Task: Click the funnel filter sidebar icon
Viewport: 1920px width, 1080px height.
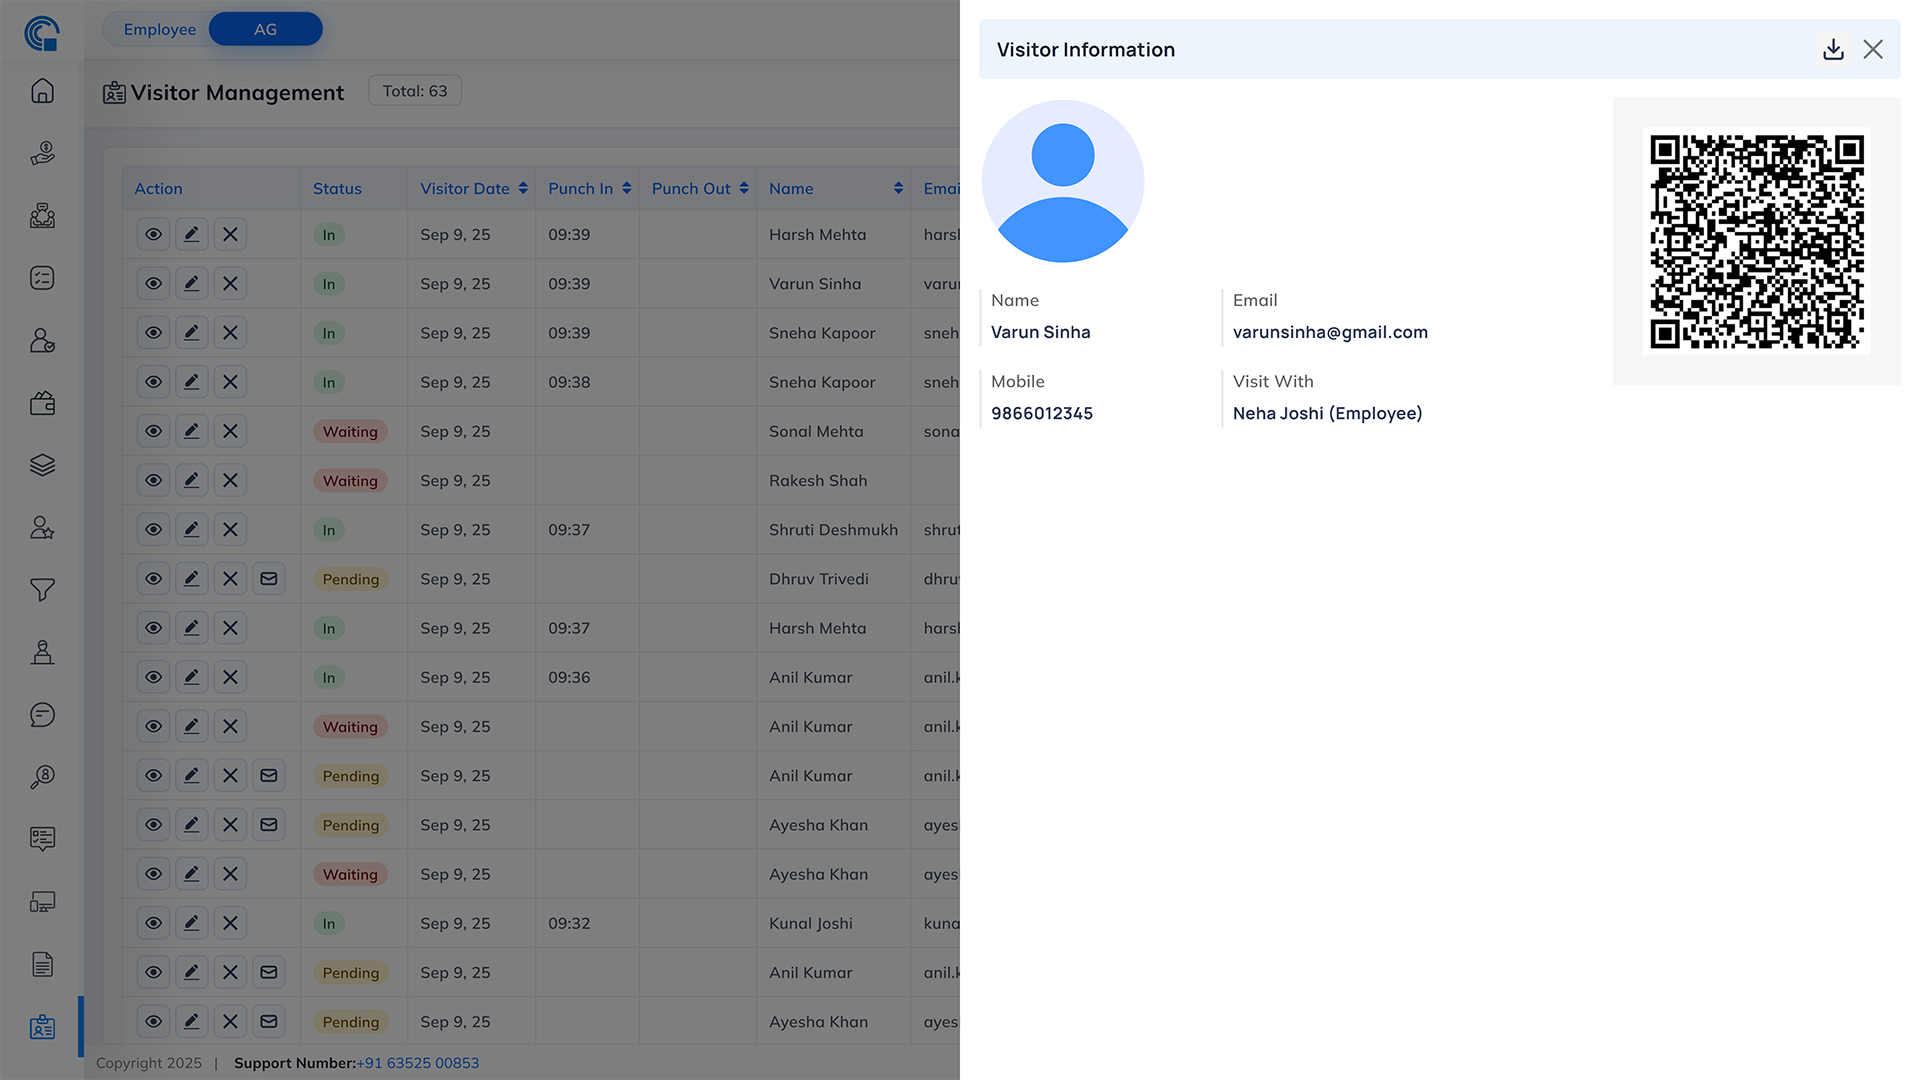Action: pos(42,590)
